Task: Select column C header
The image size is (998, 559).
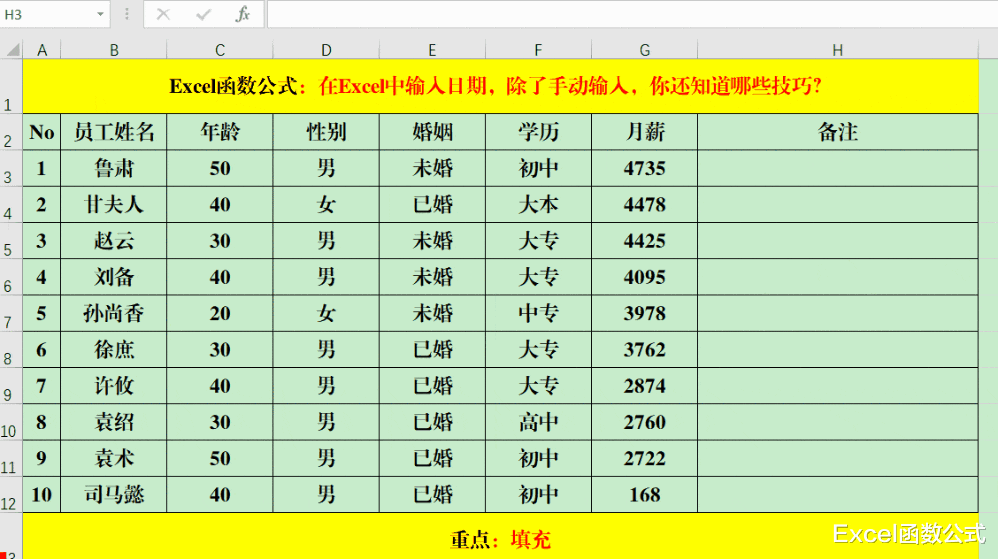Action: pos(220,50)
